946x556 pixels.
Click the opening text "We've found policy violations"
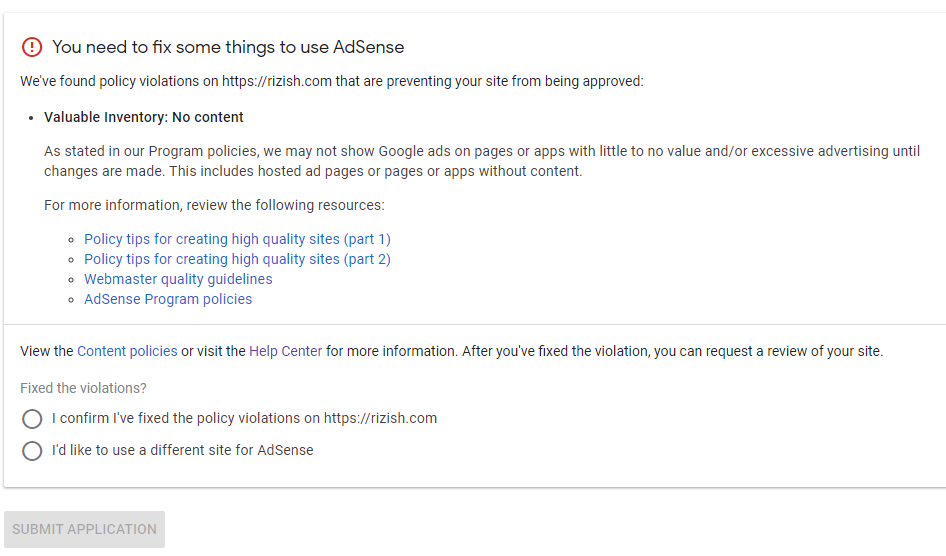click(118, 81)
